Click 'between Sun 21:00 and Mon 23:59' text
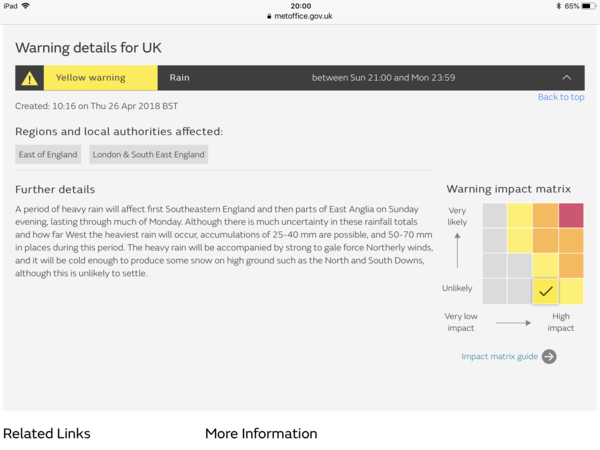Viewport: 600px width, 450px height. click(x=383, y=78)
